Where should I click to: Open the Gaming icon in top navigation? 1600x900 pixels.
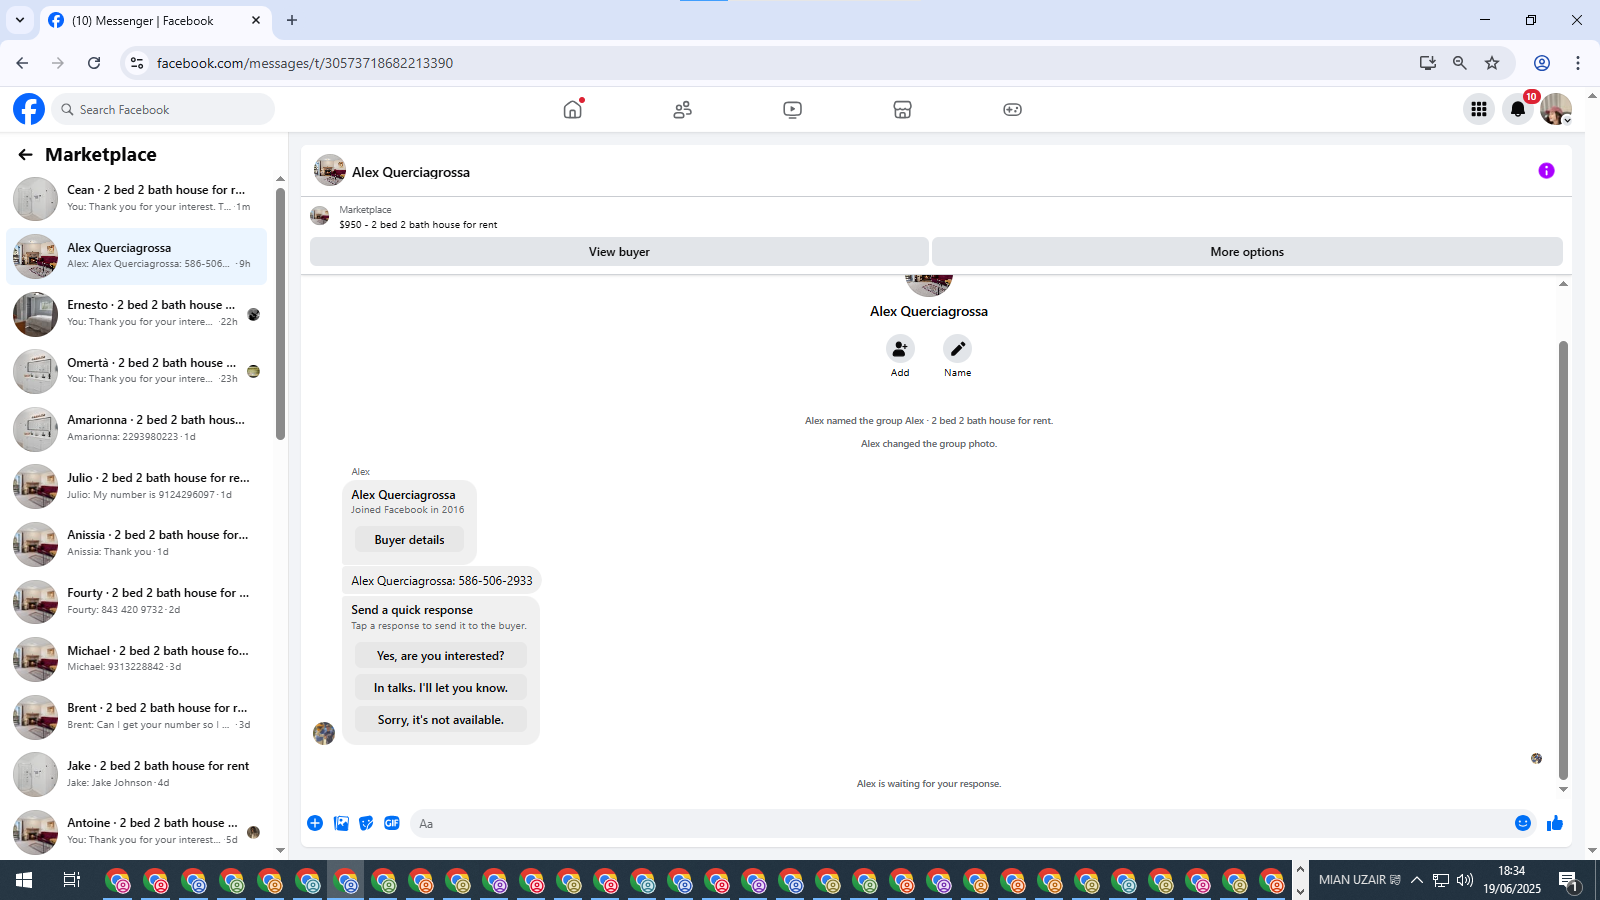[x=1012, y=110]
